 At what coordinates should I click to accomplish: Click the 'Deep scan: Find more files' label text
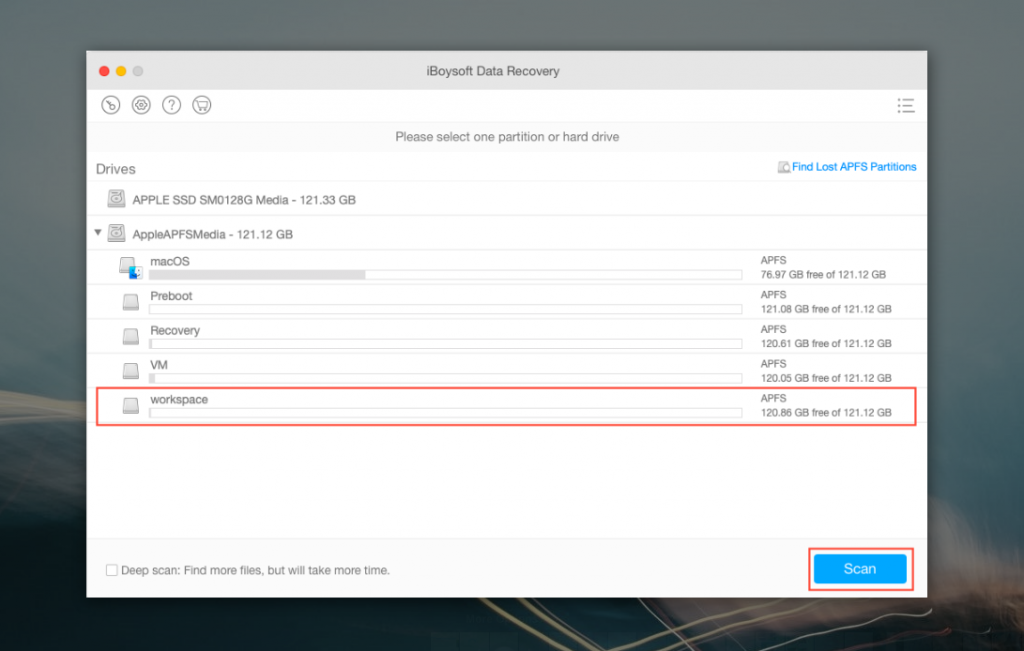click(255, 570)
